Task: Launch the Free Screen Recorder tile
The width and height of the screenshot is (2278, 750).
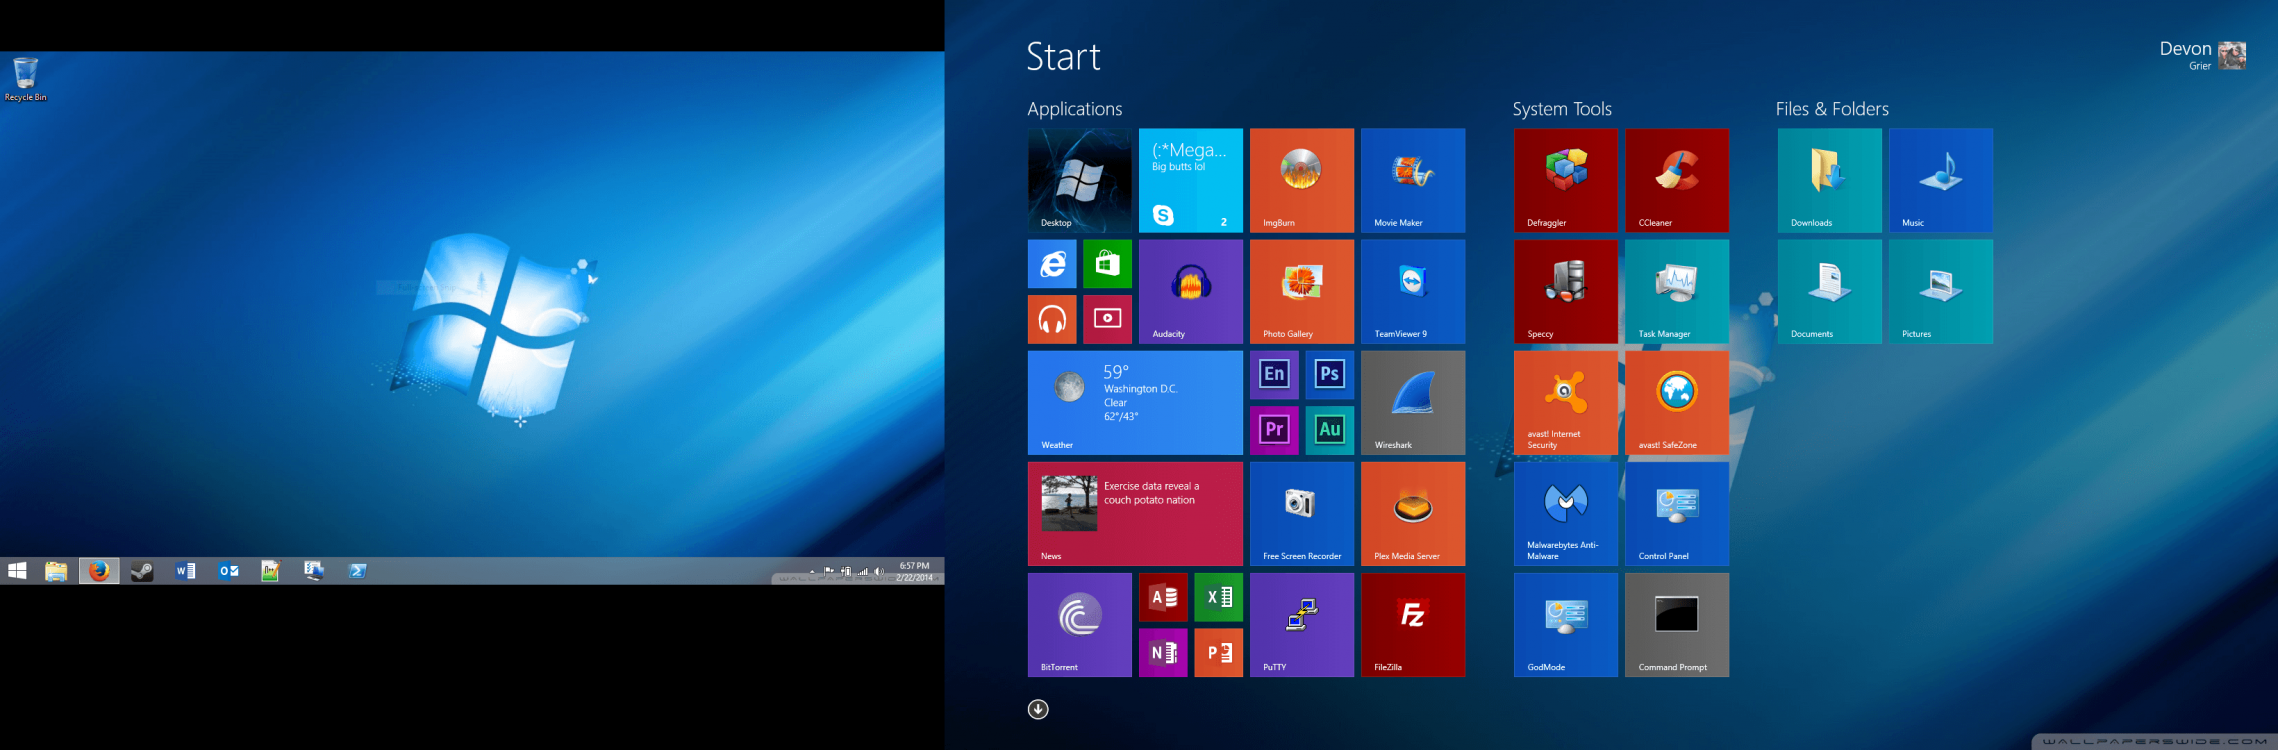Action: [x=1302, y=514]
